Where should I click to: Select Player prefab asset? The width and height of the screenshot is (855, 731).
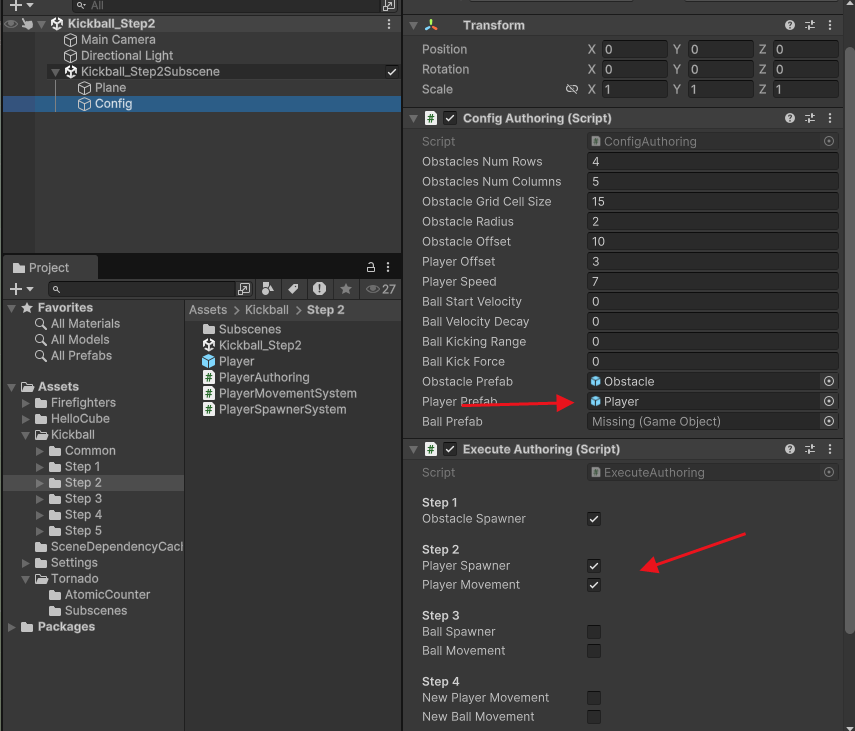tap(228, 361)
